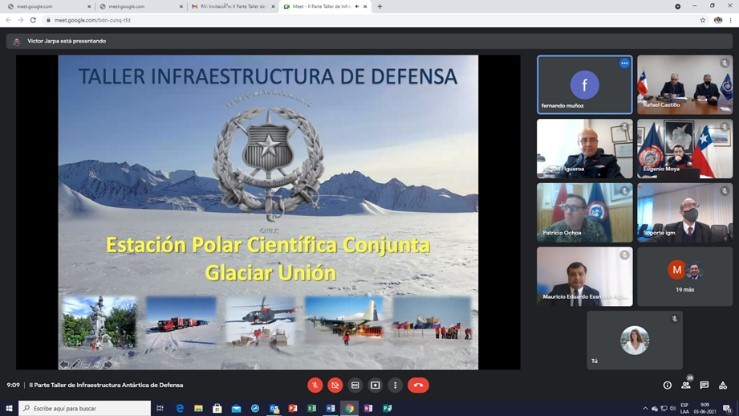This screenshot has width=739, height=416.
Task: Open the Mail app from the taskbar
Action: pyautogui.click(x=236, y=408)
